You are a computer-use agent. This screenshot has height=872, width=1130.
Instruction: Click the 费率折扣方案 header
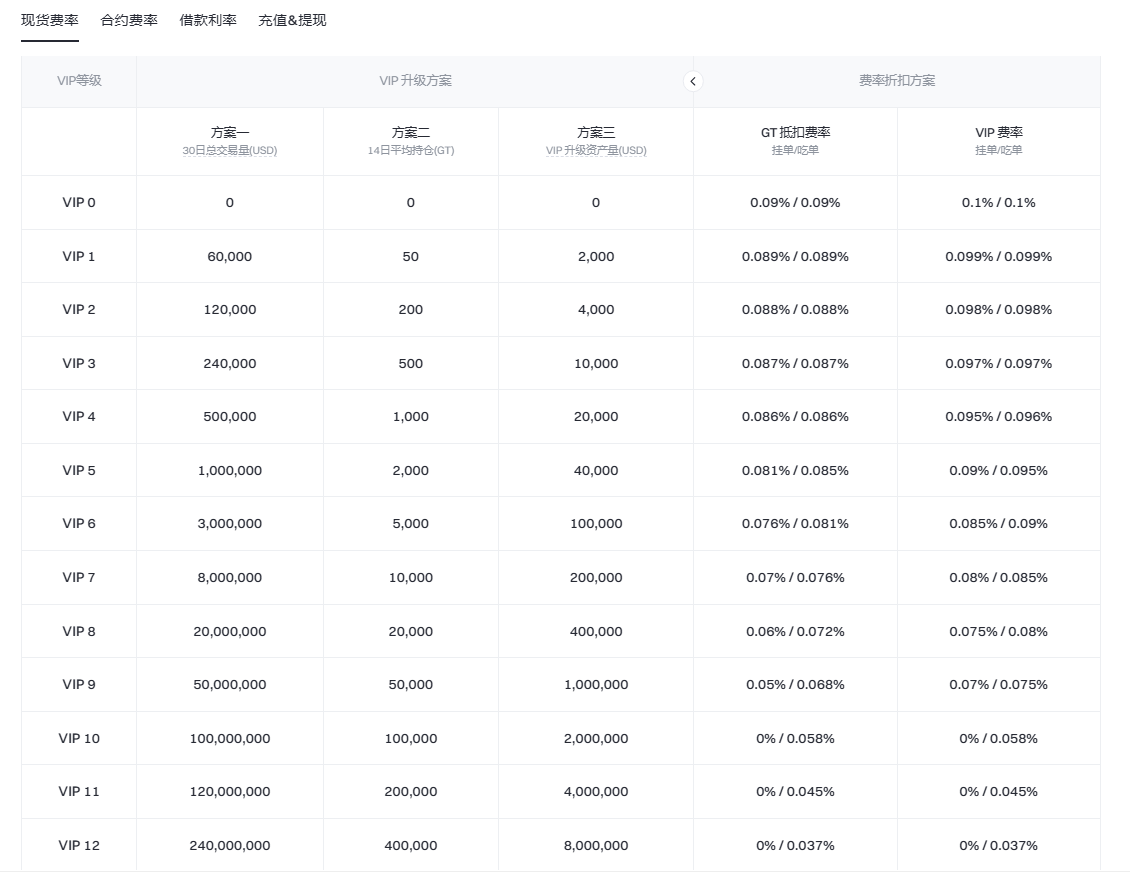897,81
